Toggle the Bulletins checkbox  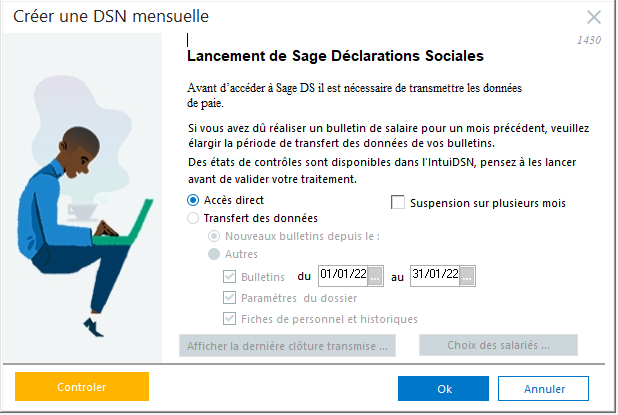231,276
